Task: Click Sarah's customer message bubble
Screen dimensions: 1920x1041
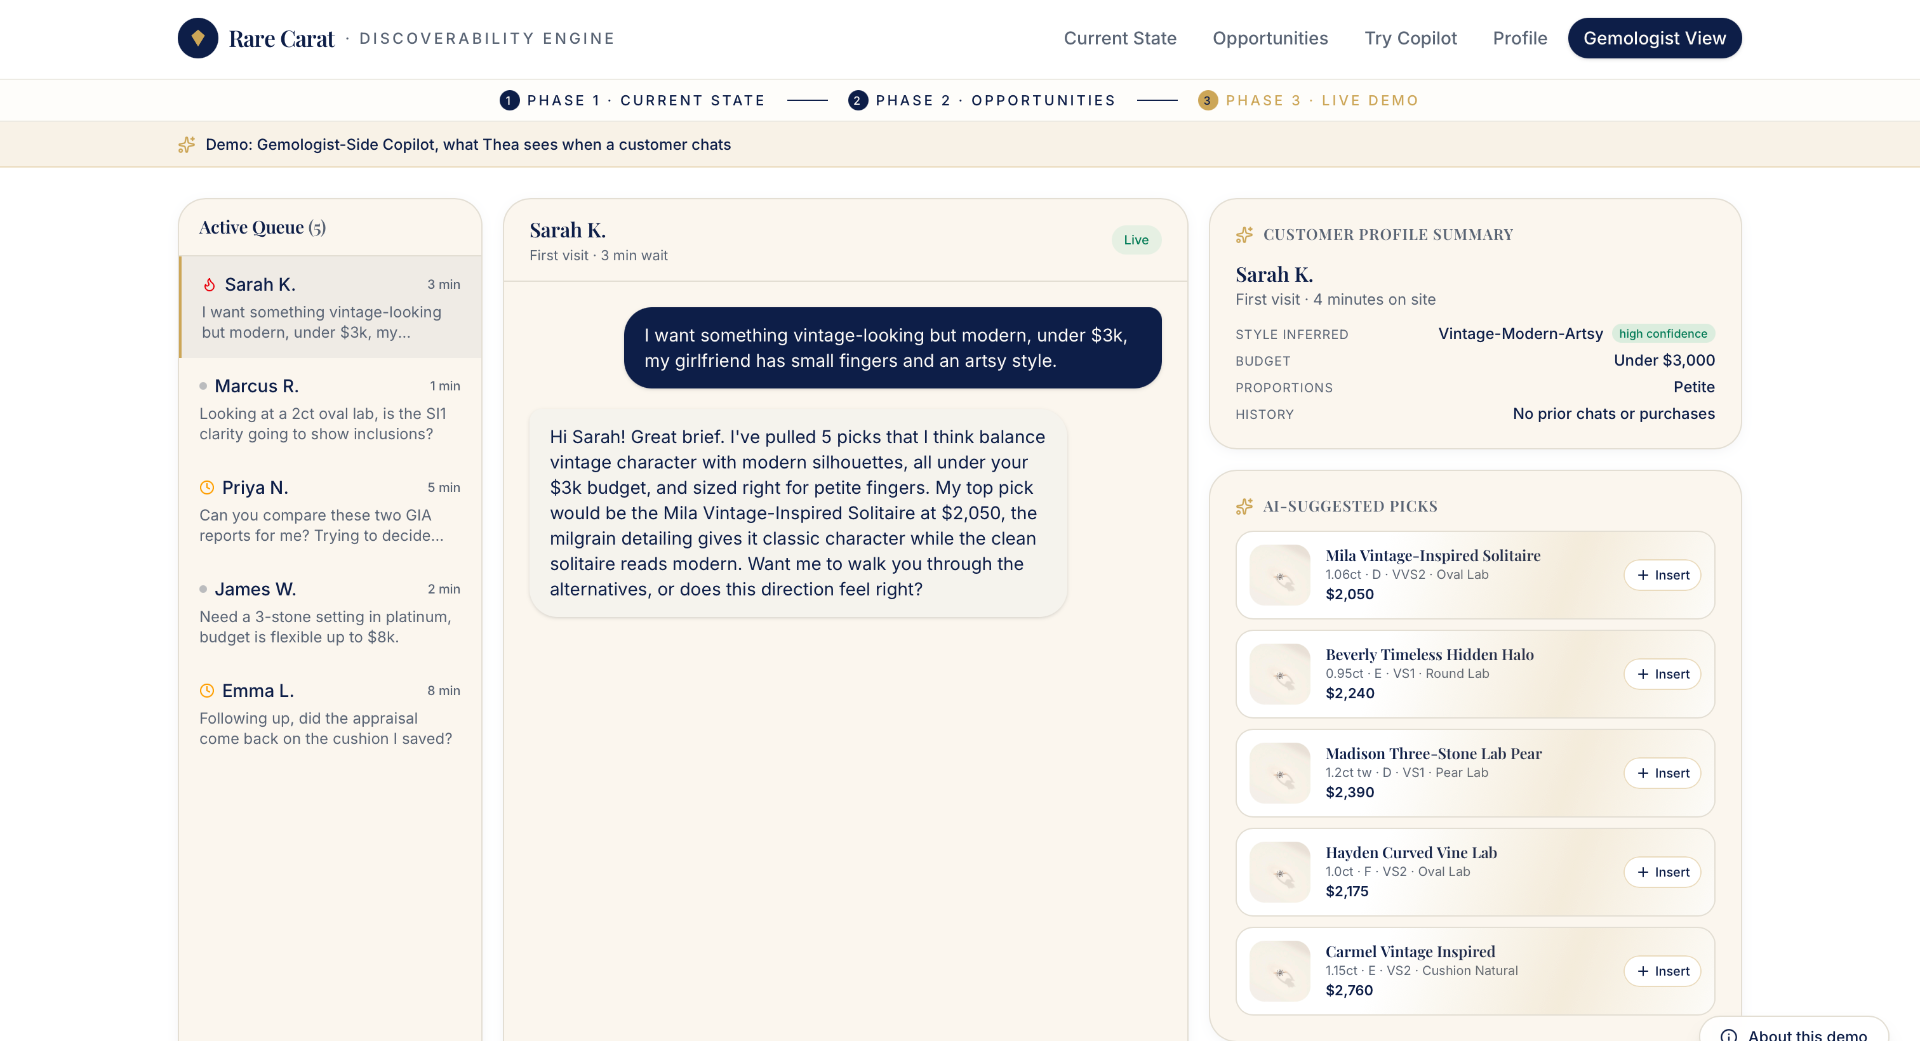Action: pos(892,348)
